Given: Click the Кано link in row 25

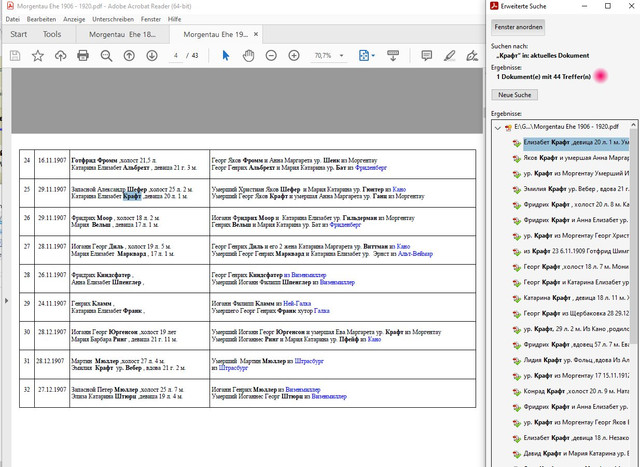Looking at the screenshot, I should pyautogui.click(x=399, y=189).
